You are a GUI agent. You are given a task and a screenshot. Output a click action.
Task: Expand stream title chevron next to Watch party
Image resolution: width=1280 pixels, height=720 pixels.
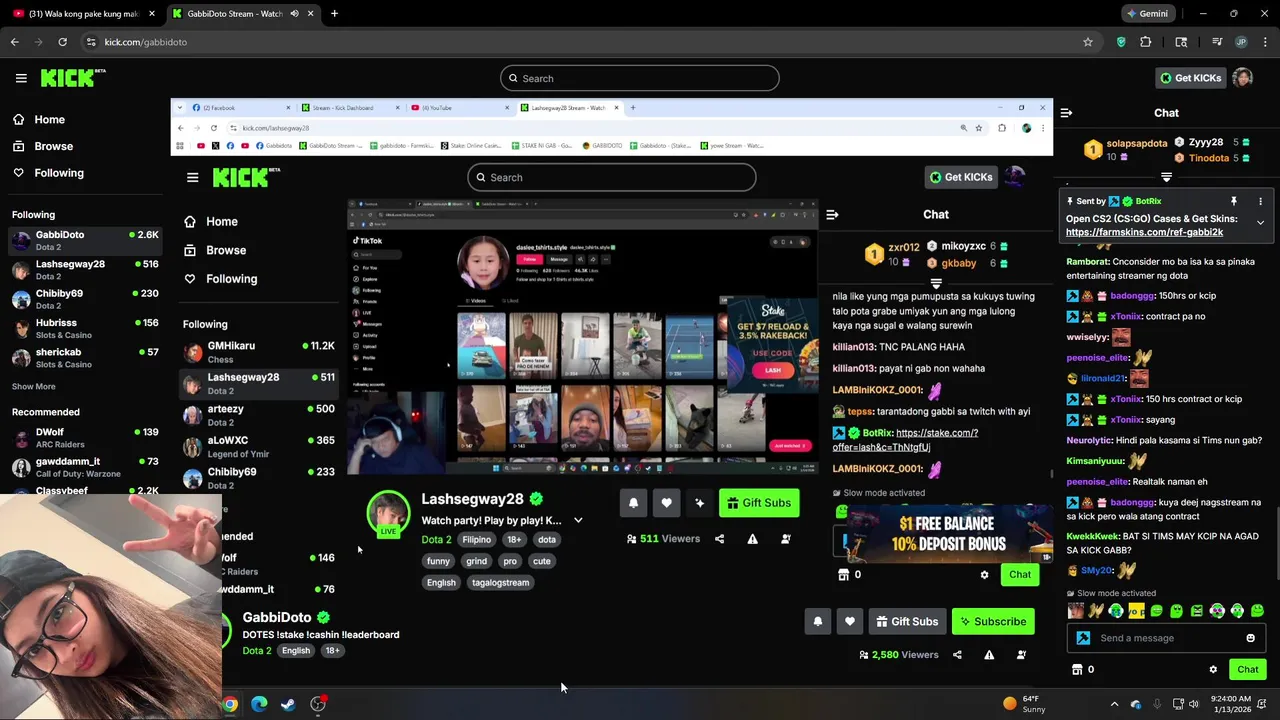tap(578, 521)
